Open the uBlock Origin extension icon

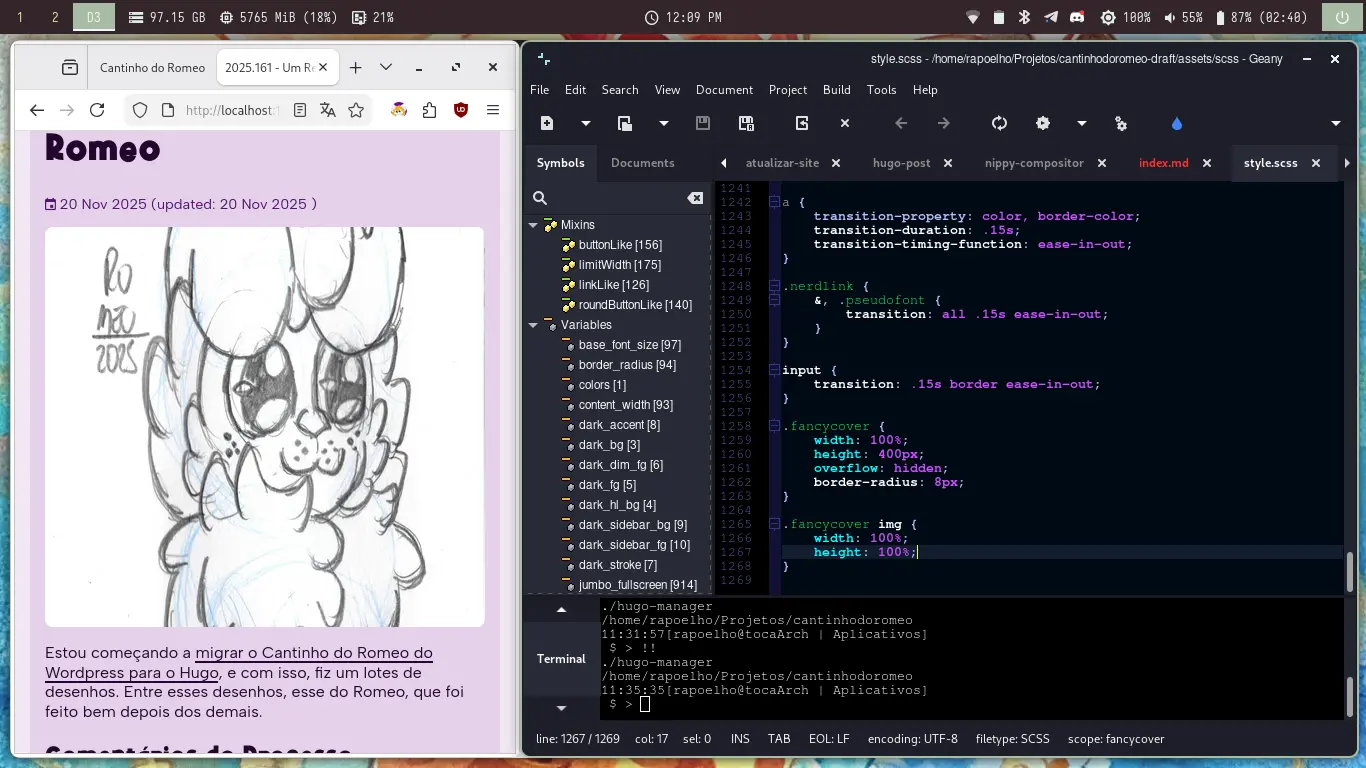(461, 110)
